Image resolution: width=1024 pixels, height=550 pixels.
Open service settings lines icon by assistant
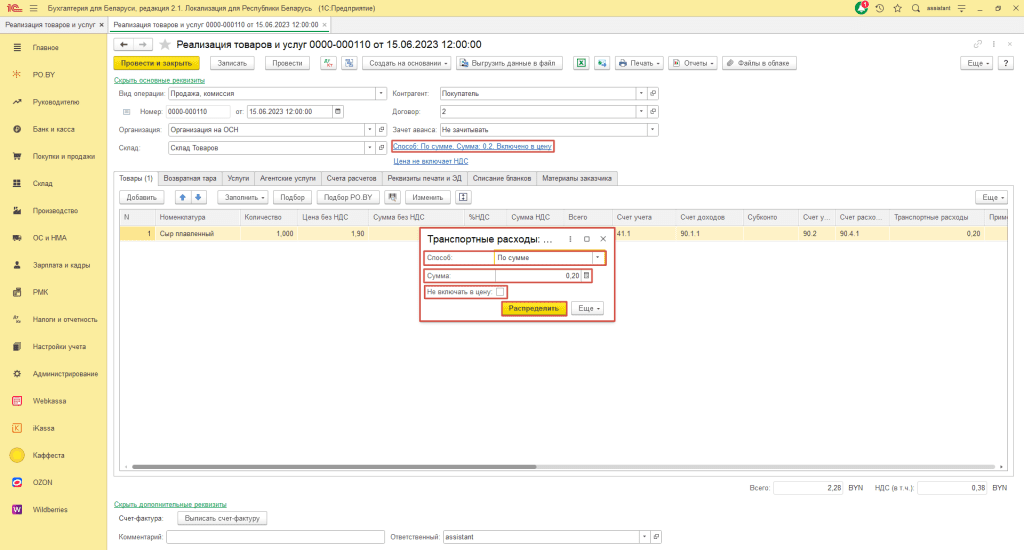[x=962, y=8]
